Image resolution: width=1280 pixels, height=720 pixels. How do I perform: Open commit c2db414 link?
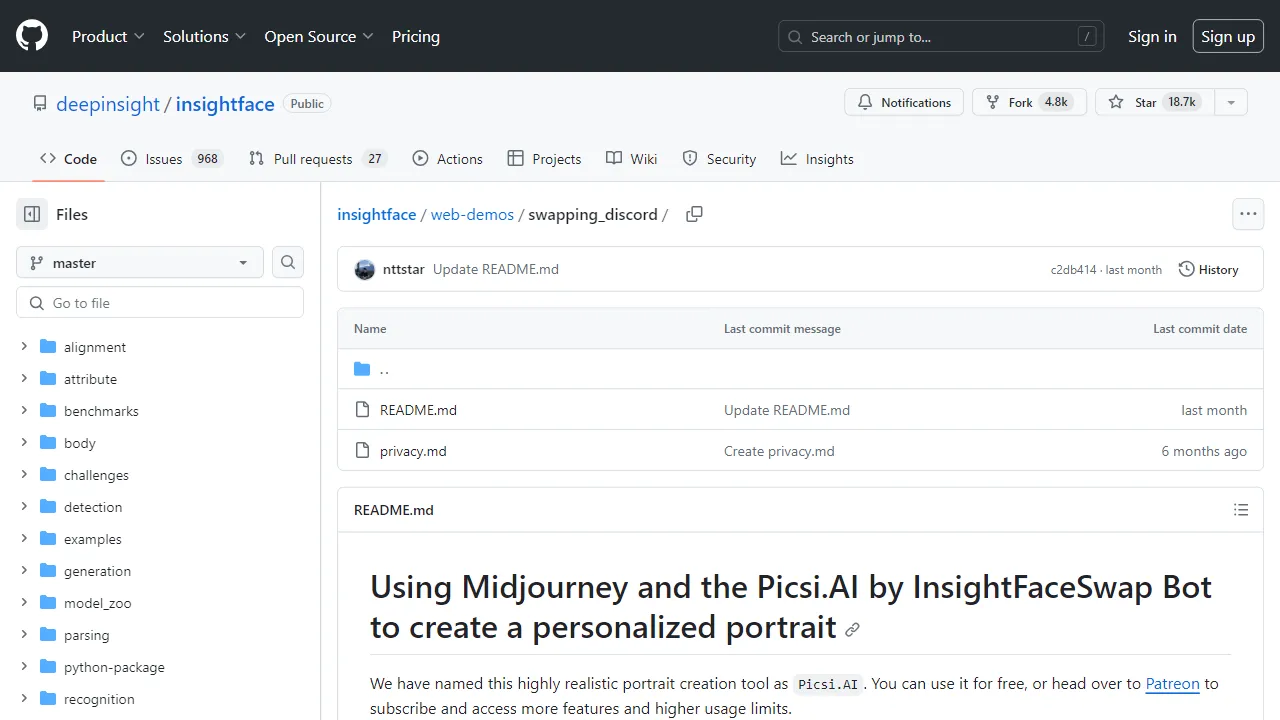pos(1073,270)
